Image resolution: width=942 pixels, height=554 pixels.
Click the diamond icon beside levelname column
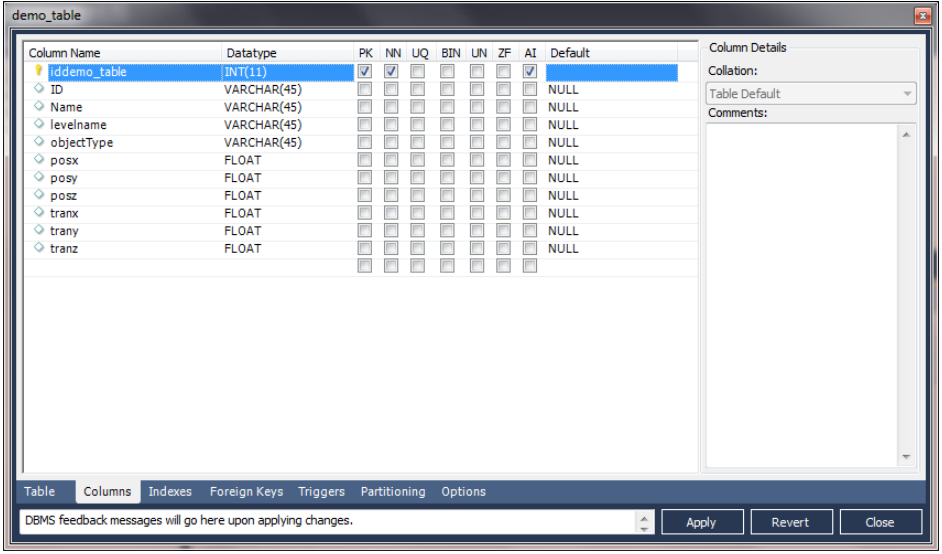(39, 124)
